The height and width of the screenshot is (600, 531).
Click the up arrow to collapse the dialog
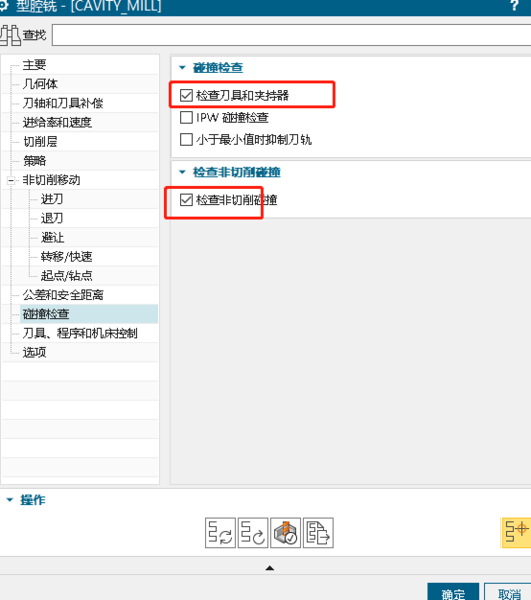click(270, 568)
